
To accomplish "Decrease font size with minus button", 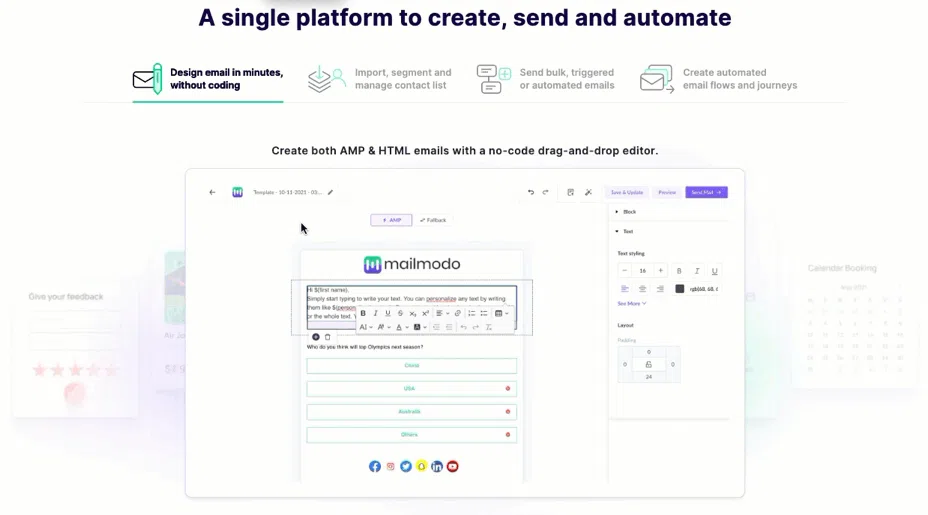I will [624, 271].
